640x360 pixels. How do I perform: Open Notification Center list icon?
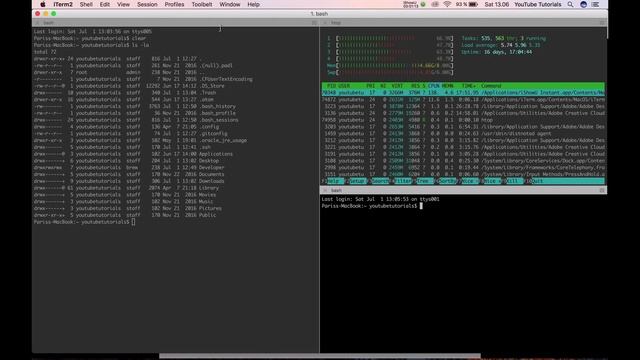[596, 4]
